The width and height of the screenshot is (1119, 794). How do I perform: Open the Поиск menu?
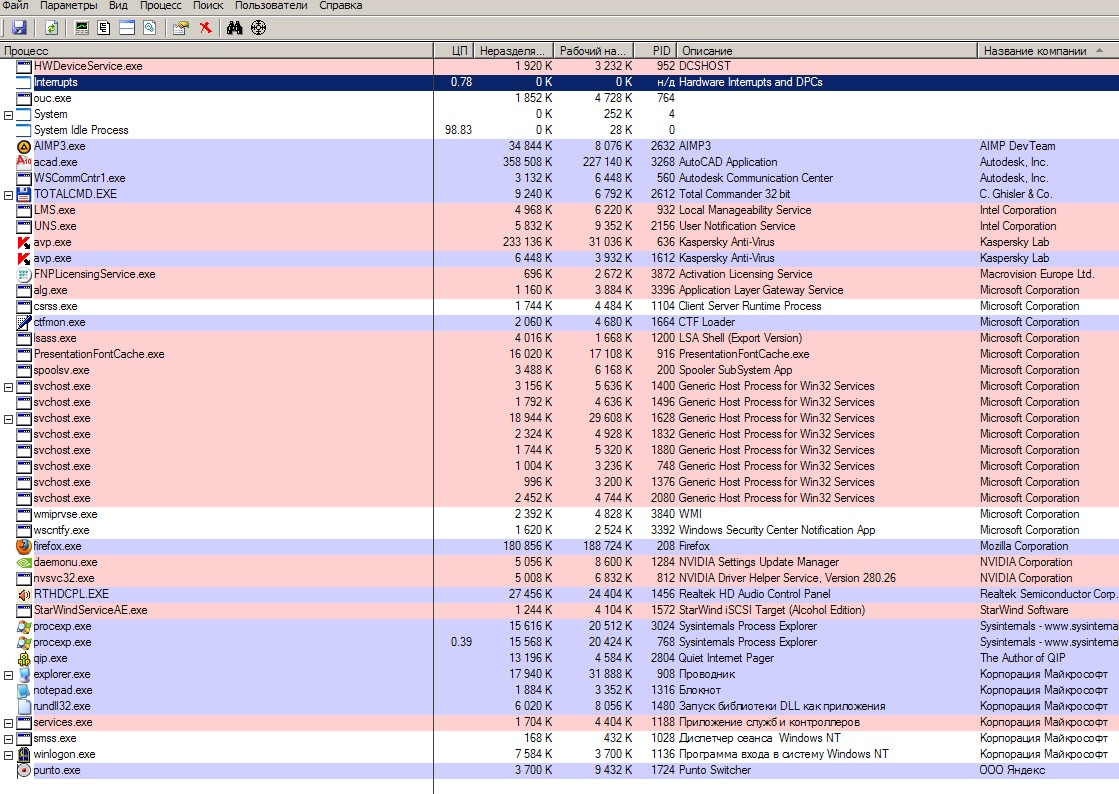[208, 6]
